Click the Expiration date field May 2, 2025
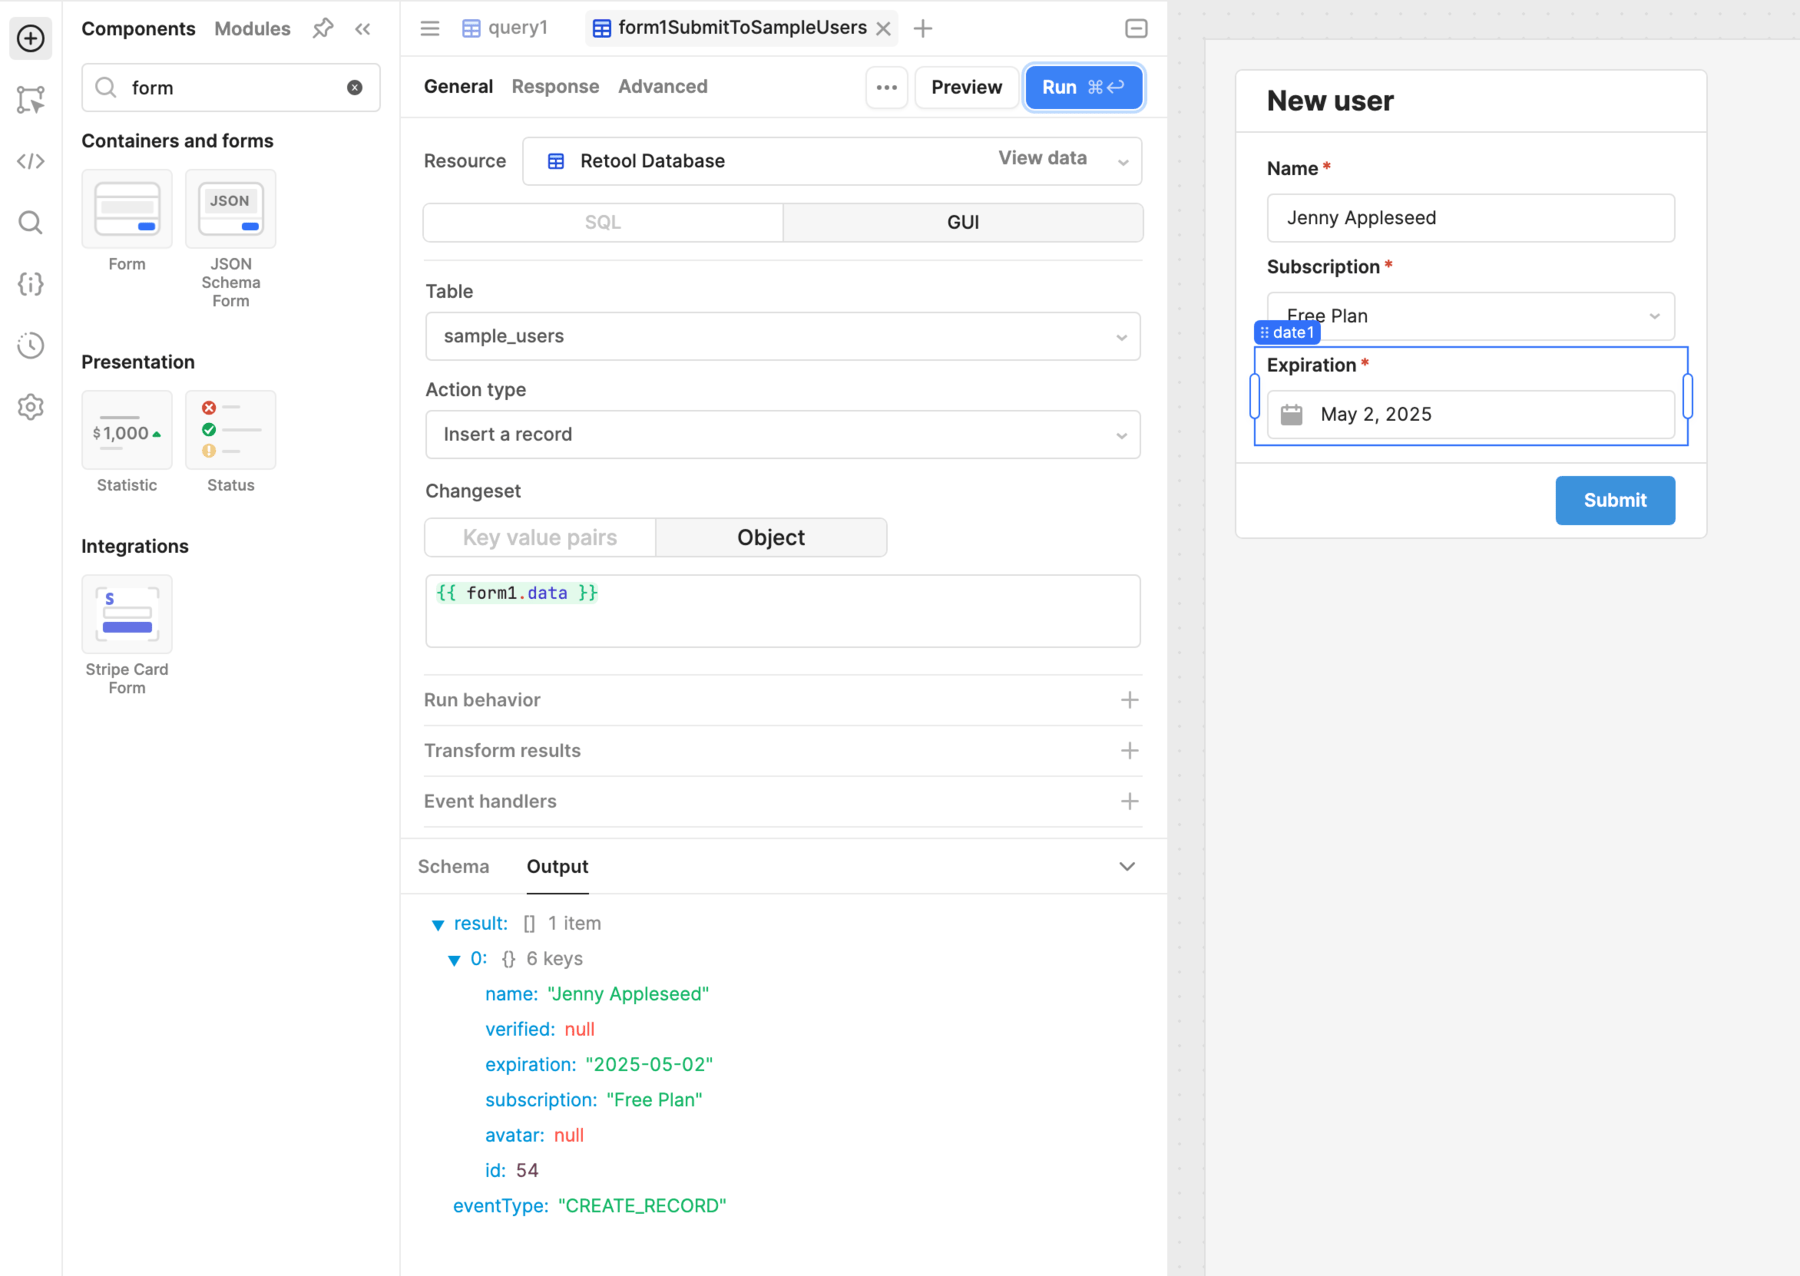Screen dimensions: 1800x1276 [1470, 415]
